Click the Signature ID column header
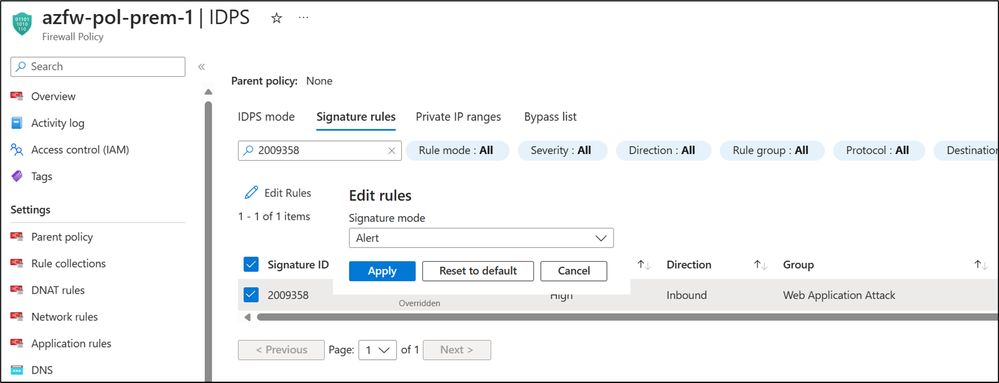Image resolution: width=999 pixels, height=383 pixels. [298, 264]
